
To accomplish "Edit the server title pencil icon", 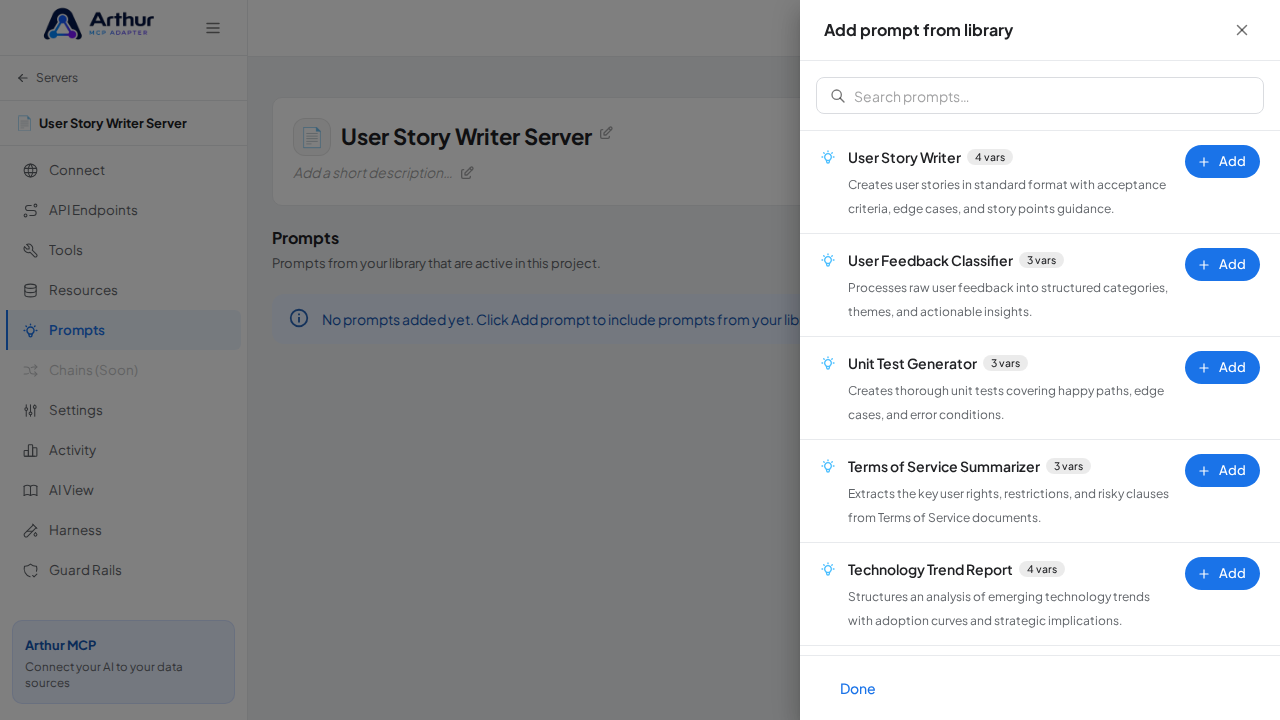I will coord(606,133).
